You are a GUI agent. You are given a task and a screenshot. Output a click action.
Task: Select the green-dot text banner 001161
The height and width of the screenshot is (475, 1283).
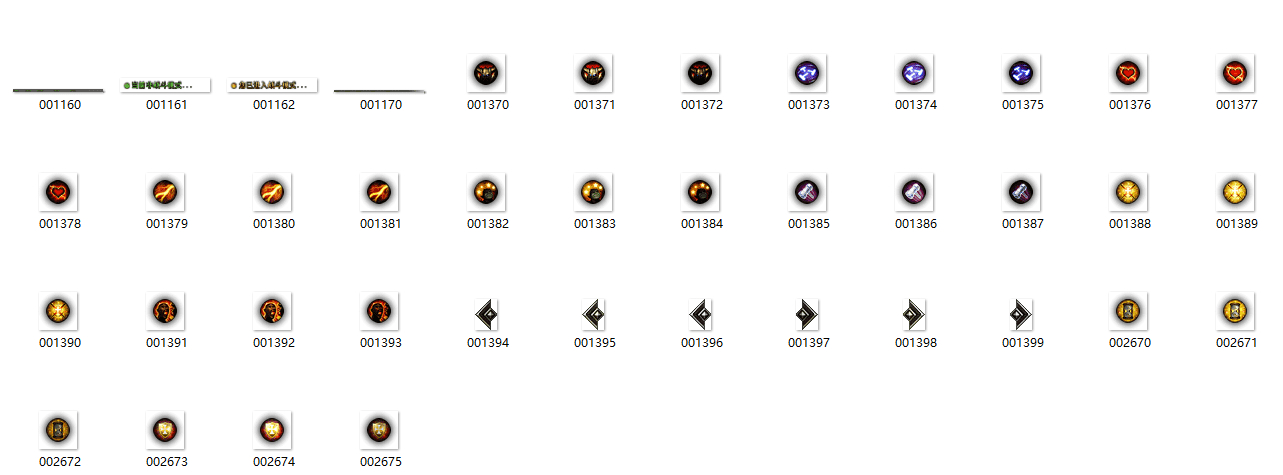click(x=167, y=86)
